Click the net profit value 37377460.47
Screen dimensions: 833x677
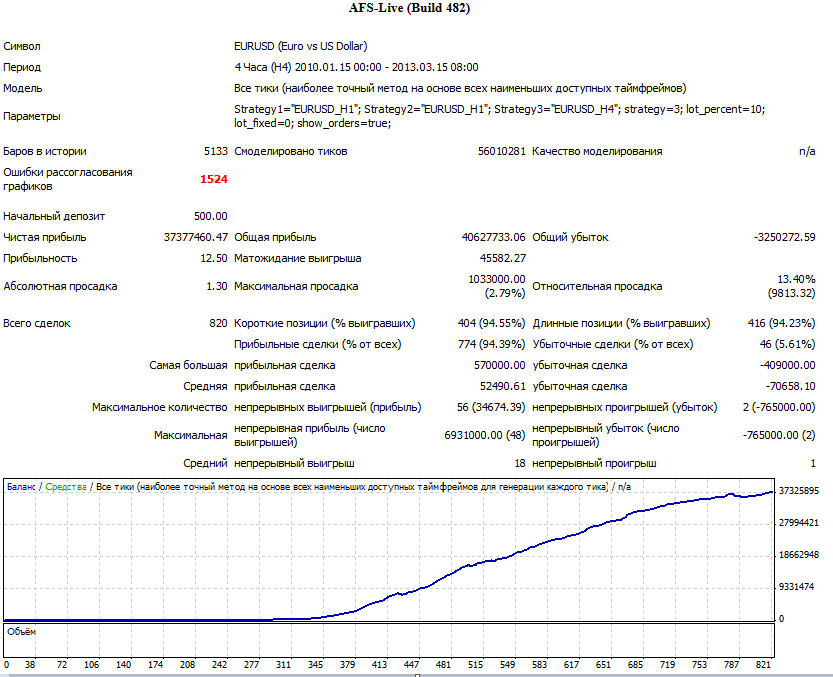(196, 237)
